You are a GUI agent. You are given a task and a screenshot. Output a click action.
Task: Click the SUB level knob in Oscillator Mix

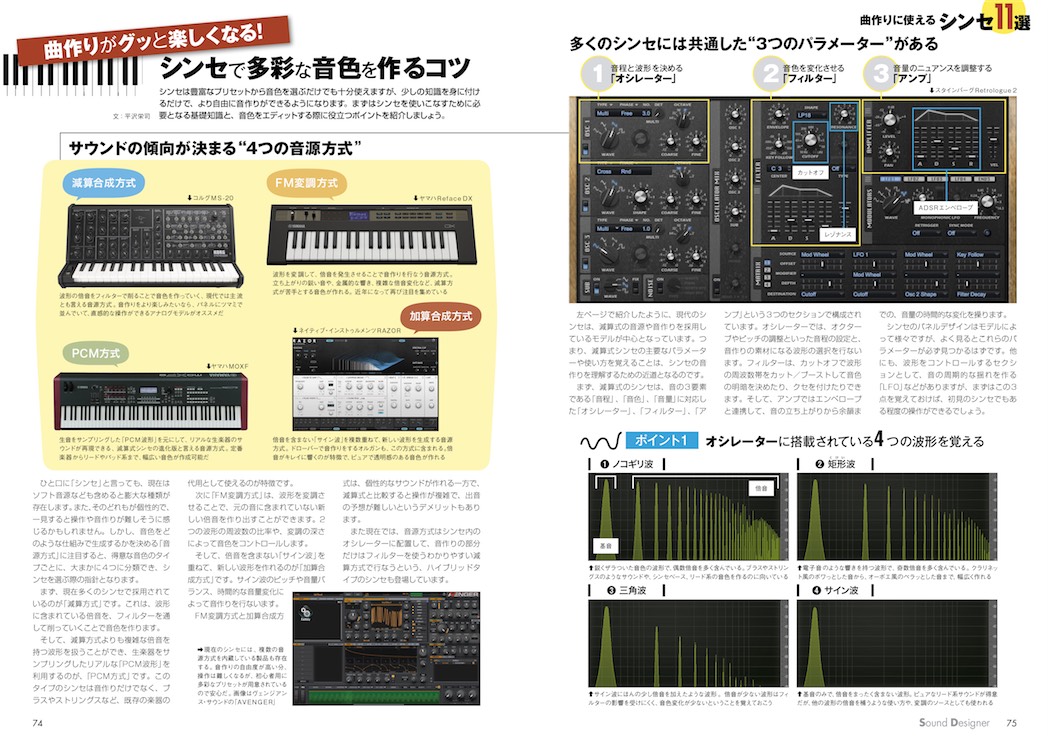click(x=735, y=212)
